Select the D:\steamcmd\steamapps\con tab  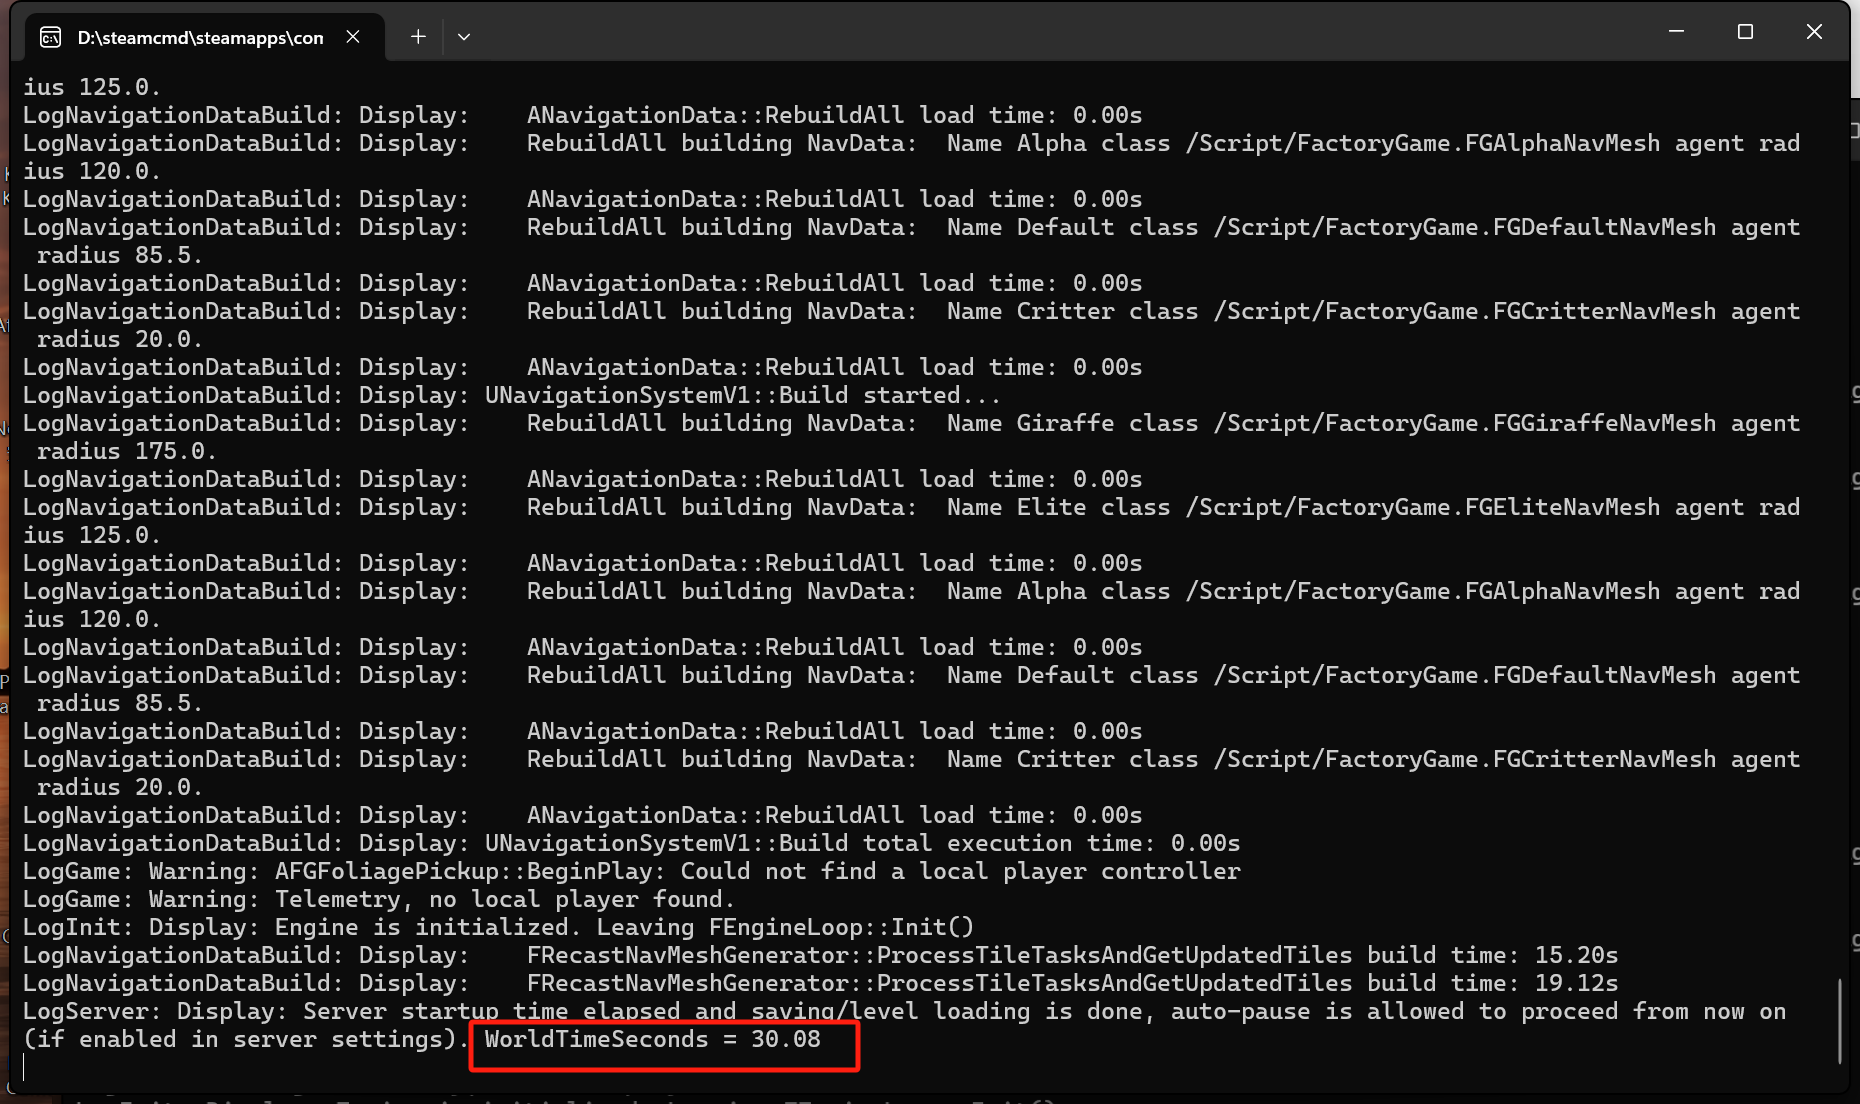(200, 36)
